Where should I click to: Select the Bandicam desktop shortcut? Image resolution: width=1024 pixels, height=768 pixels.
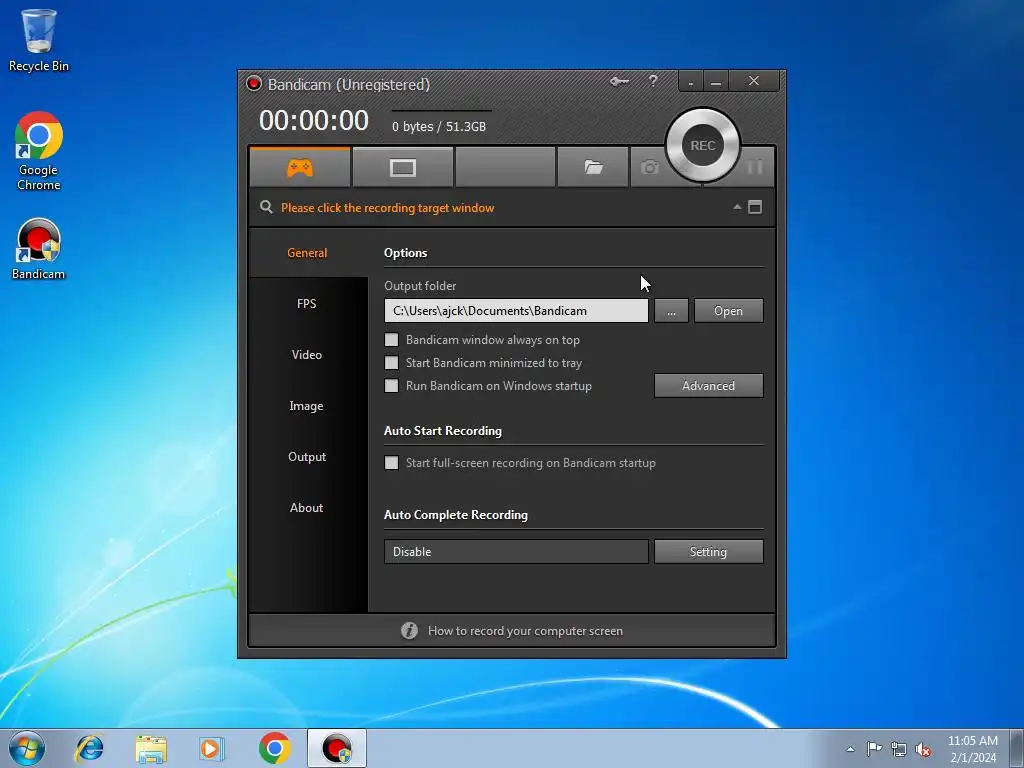[39, 249]
